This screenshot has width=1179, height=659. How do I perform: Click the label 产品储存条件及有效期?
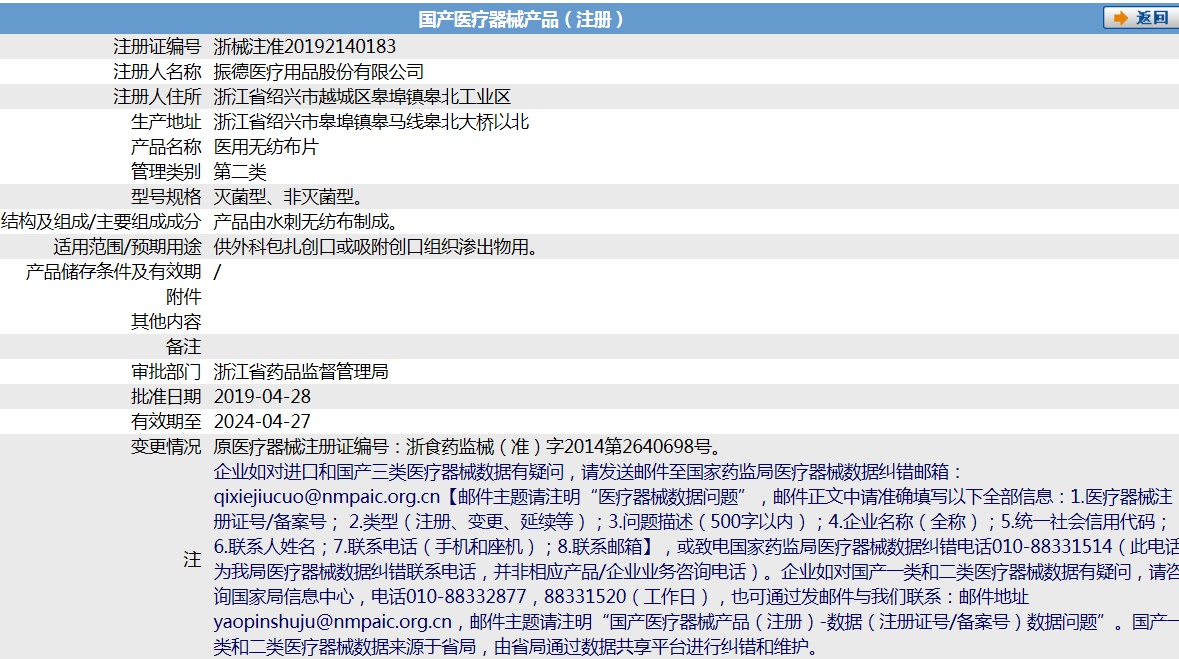click(x=114, y=272)
